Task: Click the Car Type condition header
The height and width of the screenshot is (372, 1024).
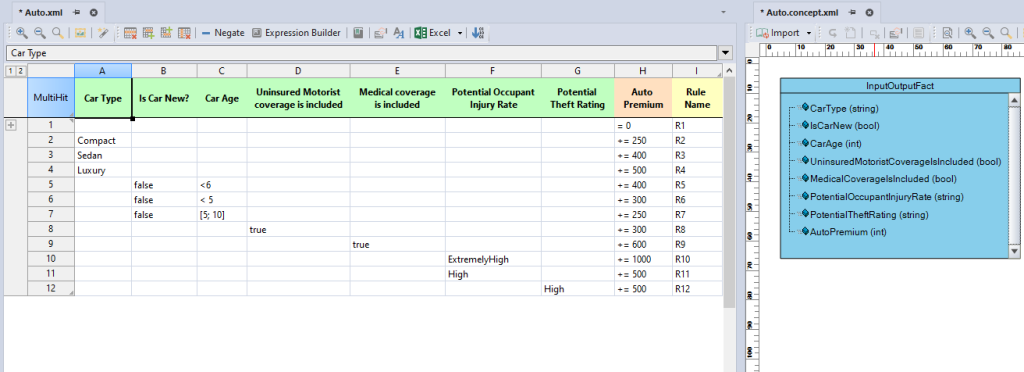Action: click(x=103, y=98)
